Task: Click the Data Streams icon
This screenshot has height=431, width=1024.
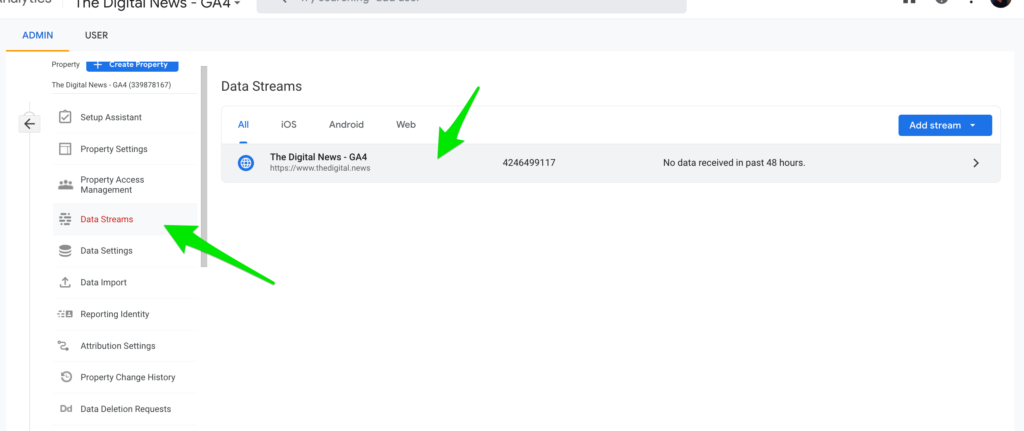Action: point(65,219)
